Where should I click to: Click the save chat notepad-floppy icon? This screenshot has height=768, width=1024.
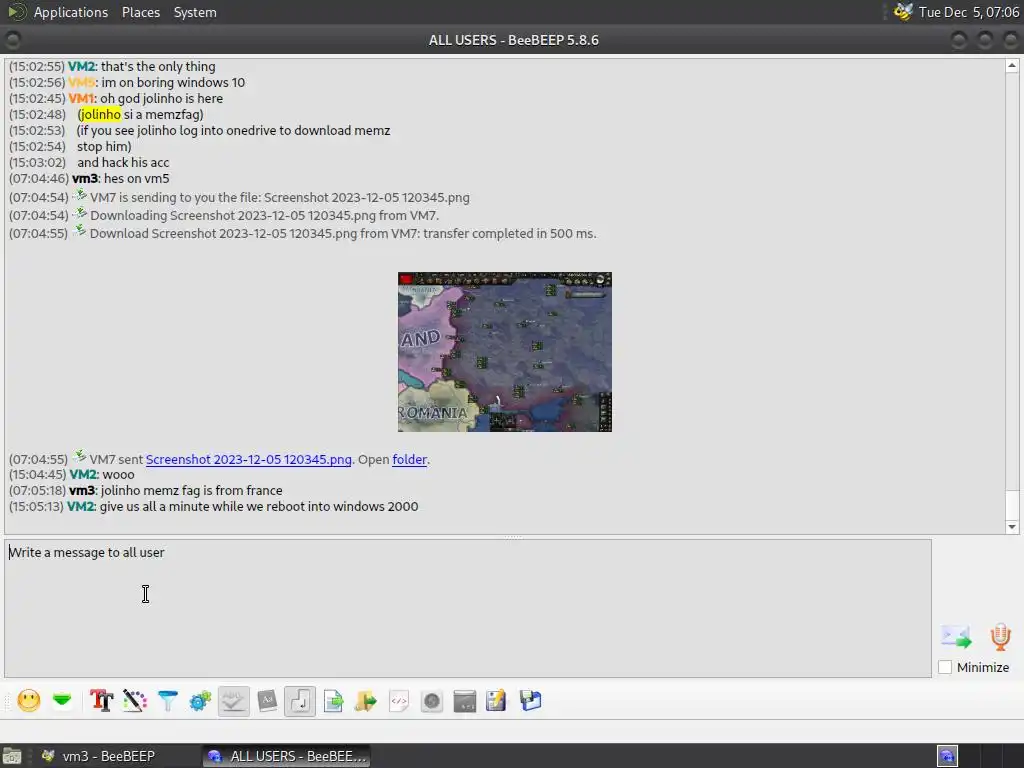[496, 701]
